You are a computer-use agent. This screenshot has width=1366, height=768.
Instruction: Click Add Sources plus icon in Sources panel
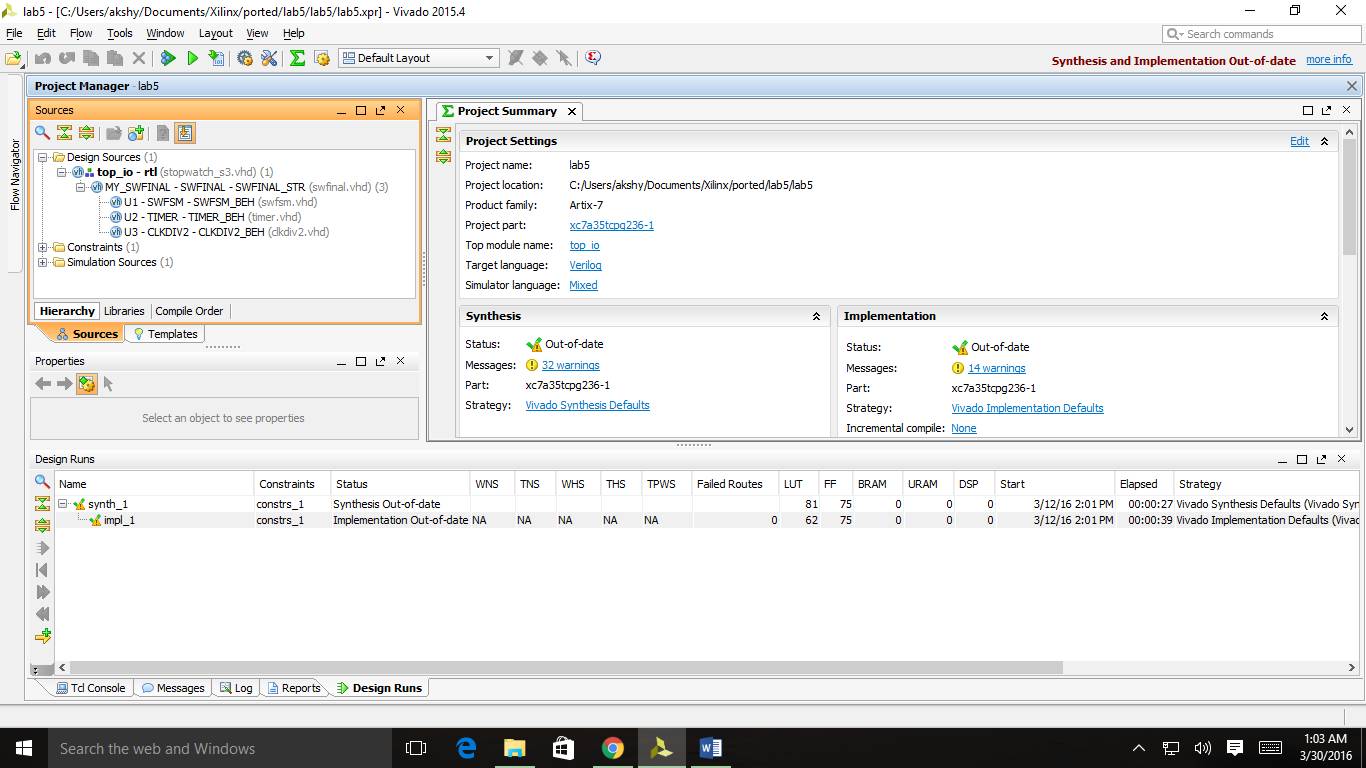tap(136, 132)
